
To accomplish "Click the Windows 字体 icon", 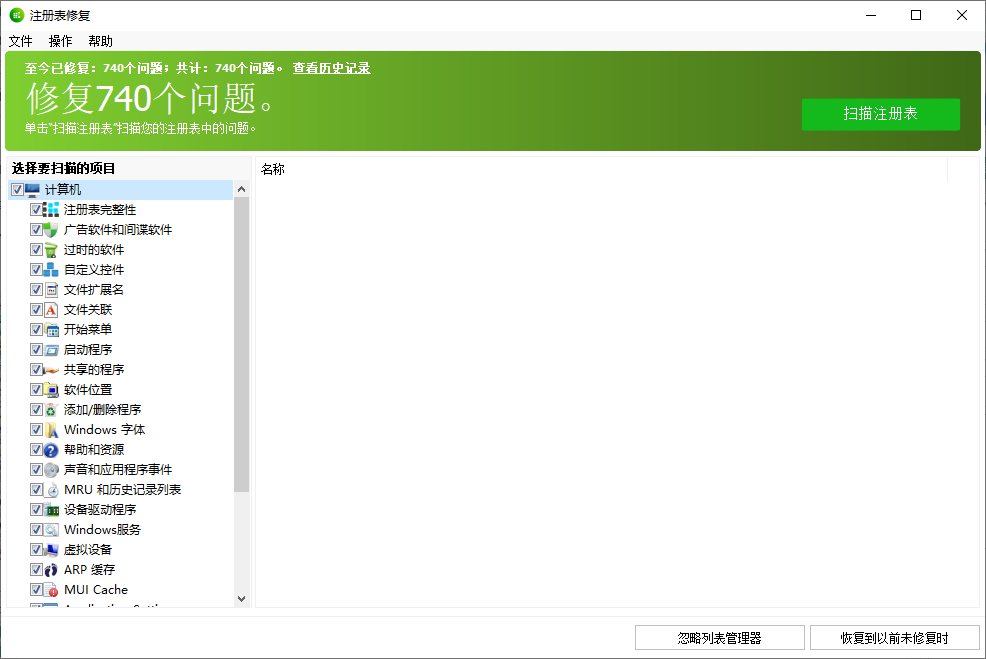I will click(50, 429).
